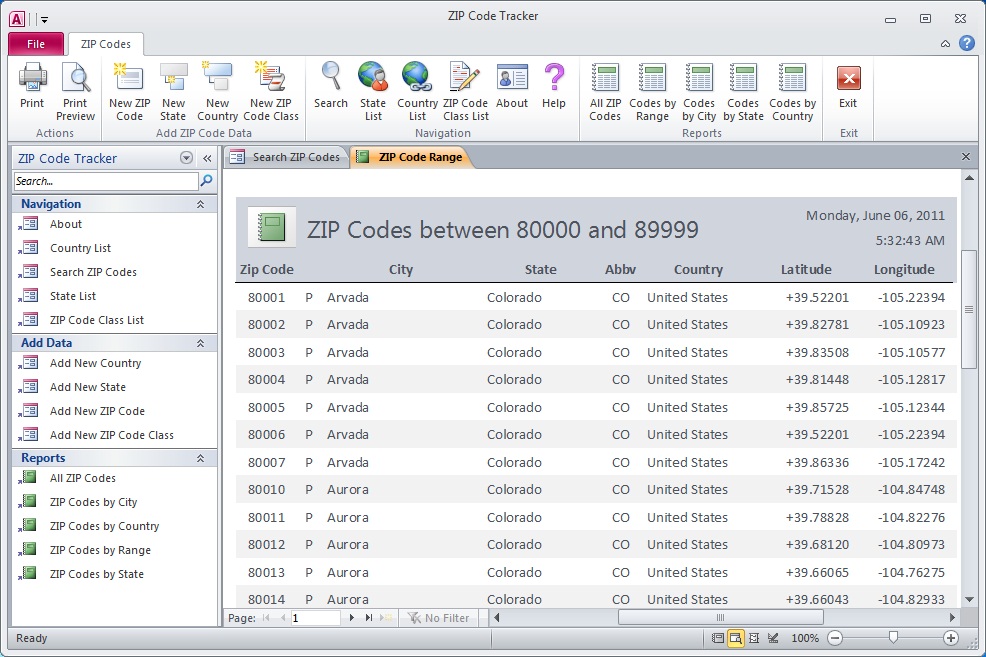The height and width of the screenshot is (657, 986).
Task: Minimize the ribbon with the caret
Action: point(945,44)
